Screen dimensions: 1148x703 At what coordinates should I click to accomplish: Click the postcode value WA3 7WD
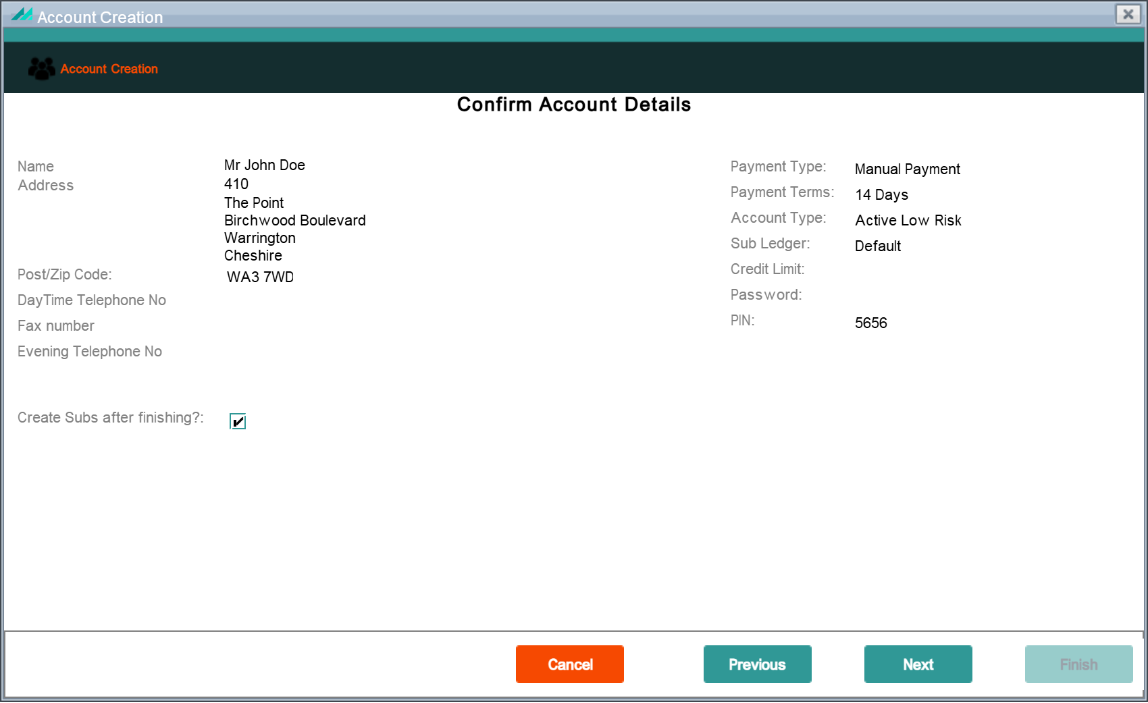coord(260,277)
